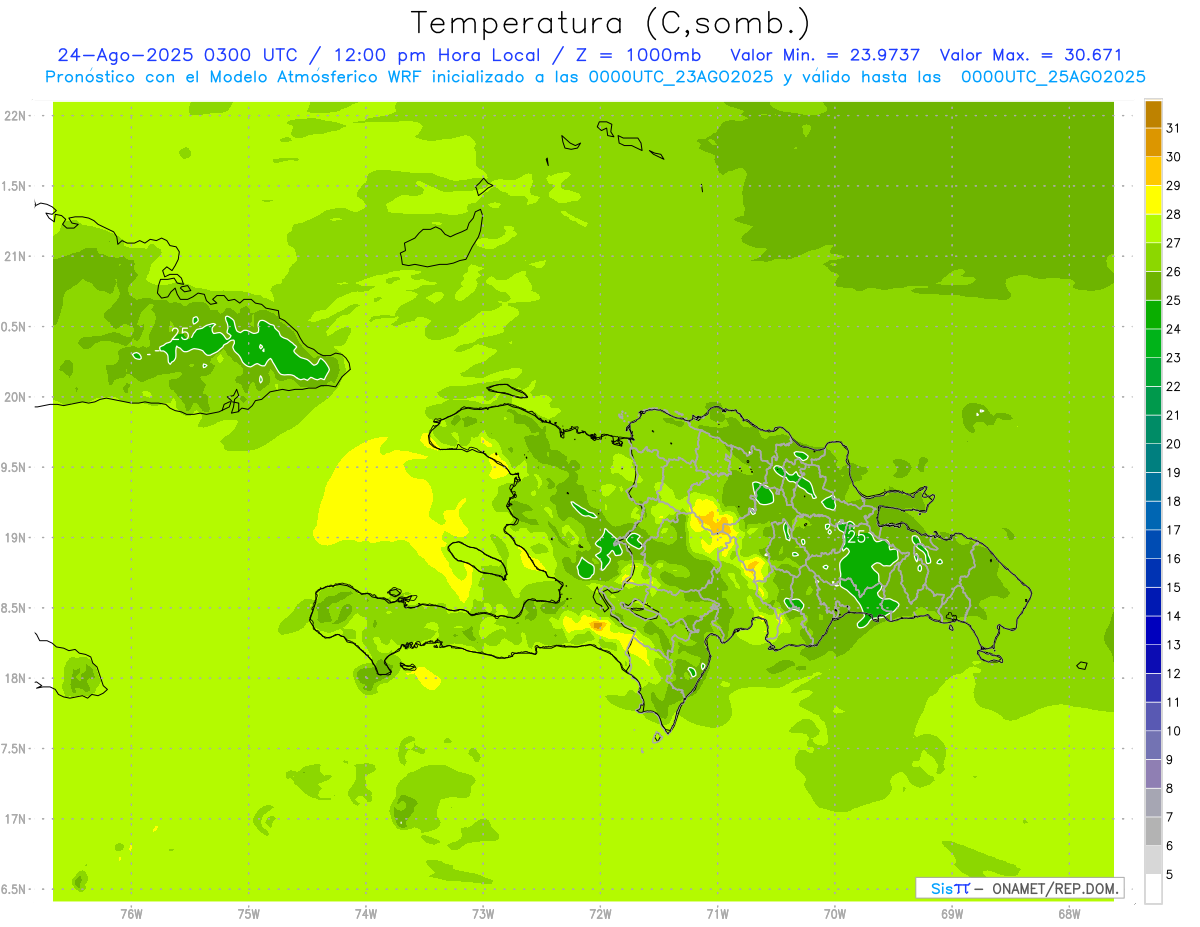The width and height of the screenshot is (1200, 927).
Task: Click the "75W" longitude label
Action: click(249, 914)
